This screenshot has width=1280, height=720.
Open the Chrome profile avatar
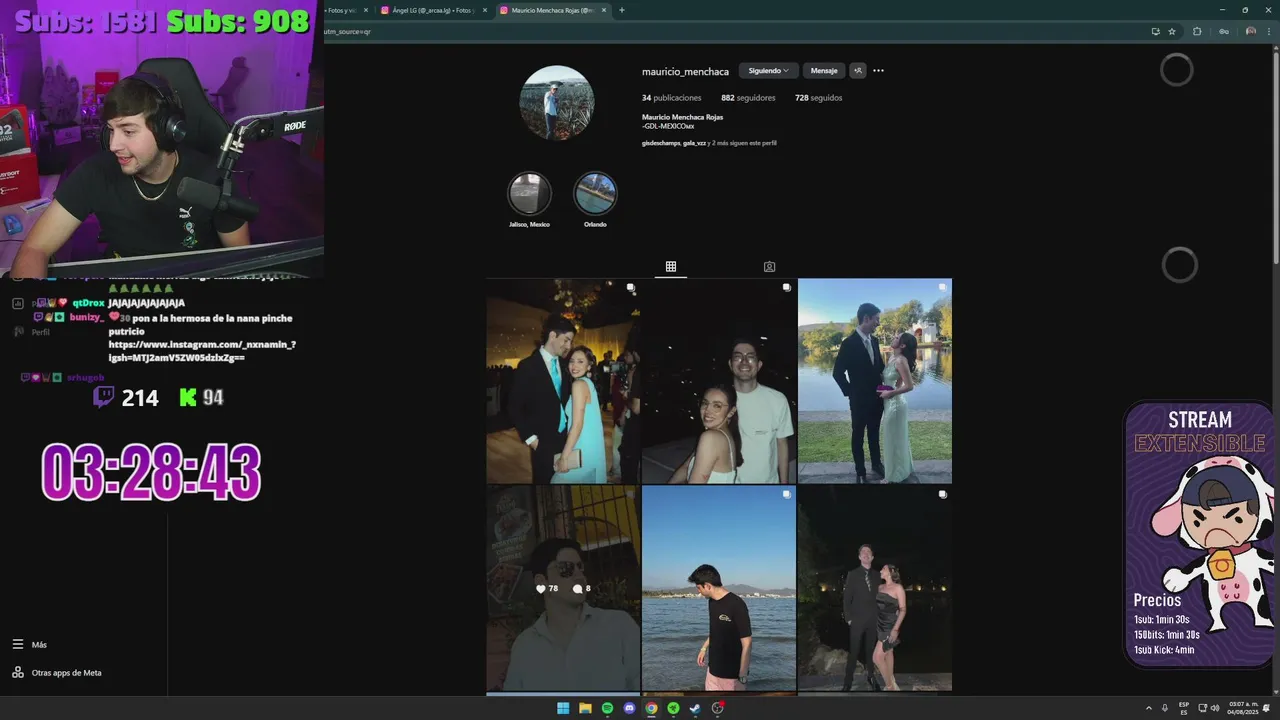pyautogui.click(x=1250, y=31)
